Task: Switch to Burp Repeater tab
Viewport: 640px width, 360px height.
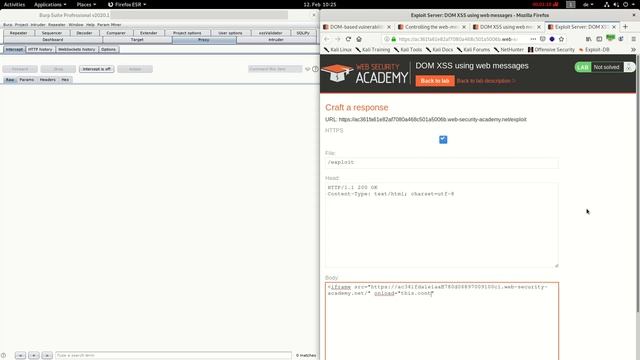Action: pos(18,33)
